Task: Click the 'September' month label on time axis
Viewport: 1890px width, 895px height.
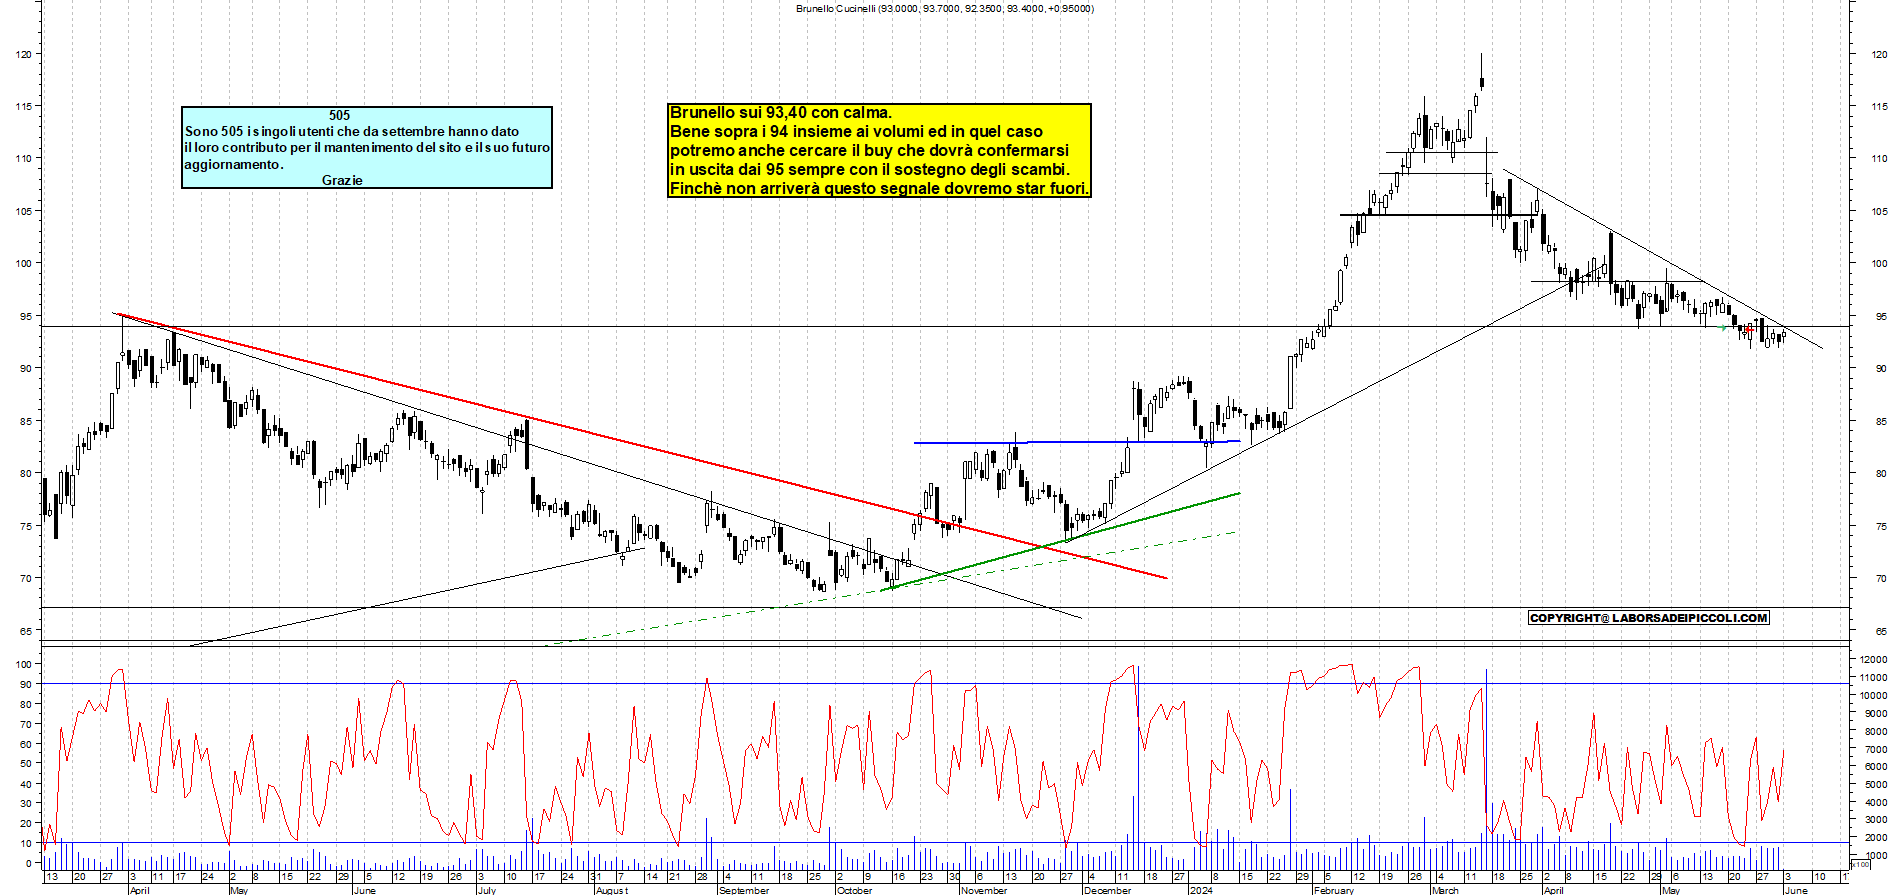Action: point(744,890)
